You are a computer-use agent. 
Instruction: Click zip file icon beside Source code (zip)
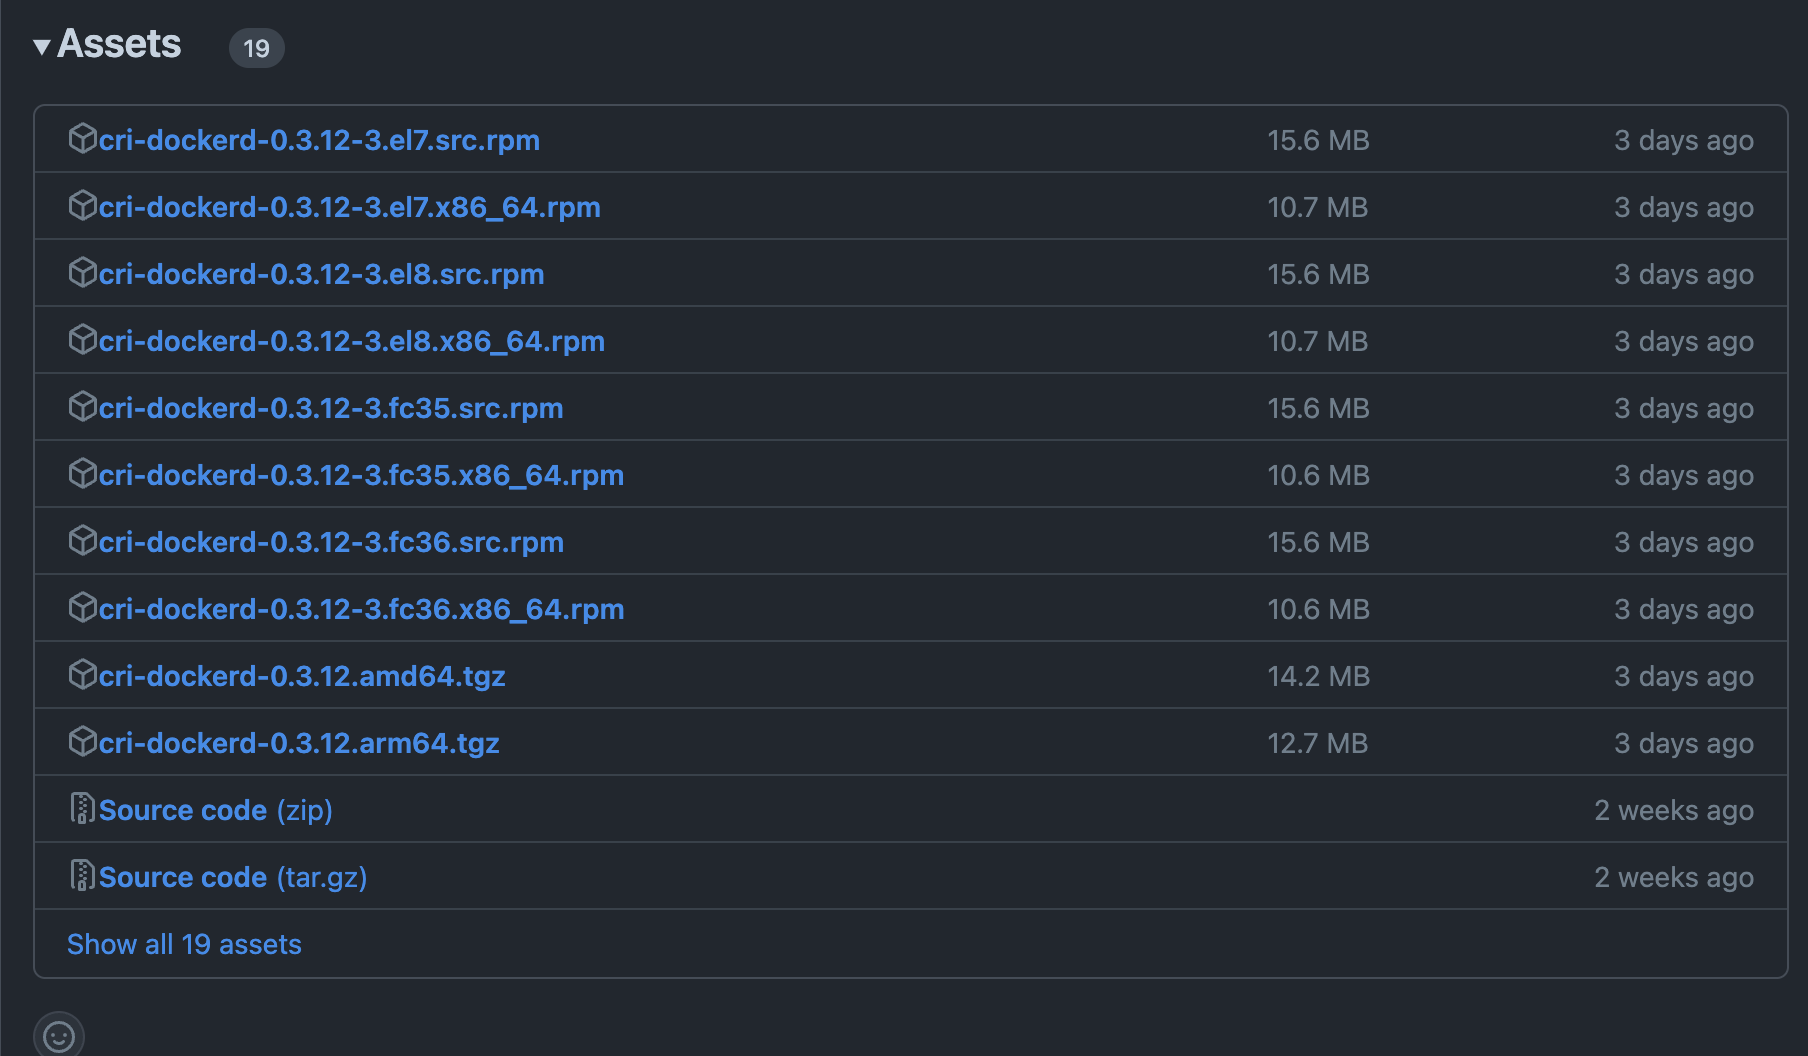click(x=82, y=809)
